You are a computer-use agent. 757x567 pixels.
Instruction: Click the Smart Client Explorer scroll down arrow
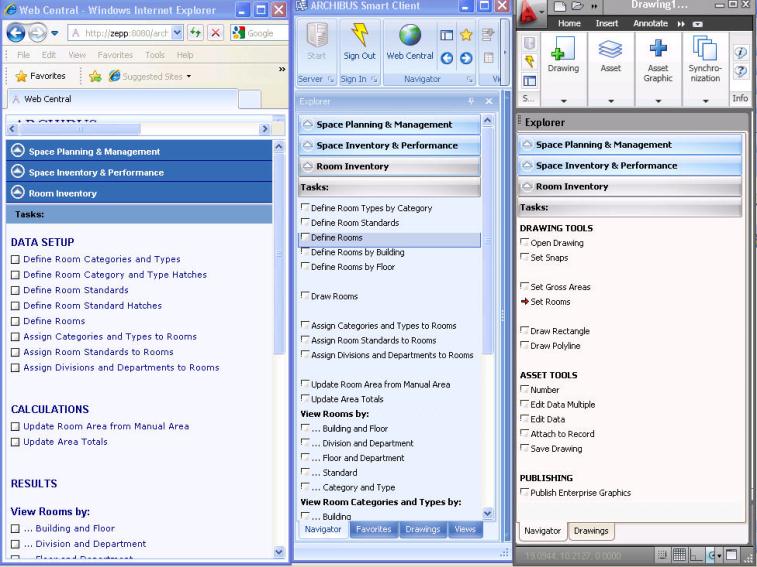[x=488, y=513]
